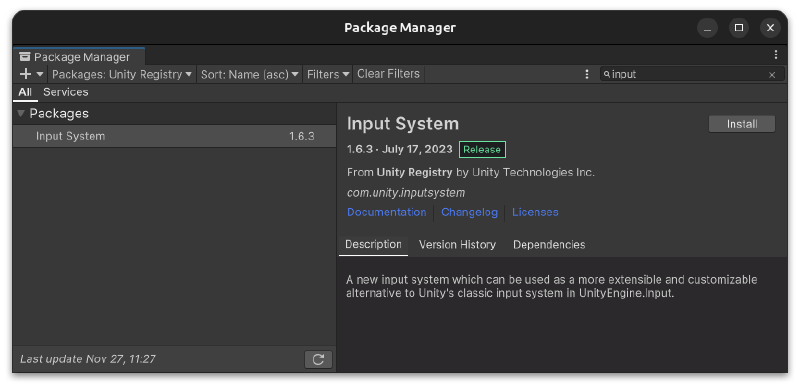The image size is (800, 388).
Task: Select the Dependencies tab
Action: pos(549,245)
